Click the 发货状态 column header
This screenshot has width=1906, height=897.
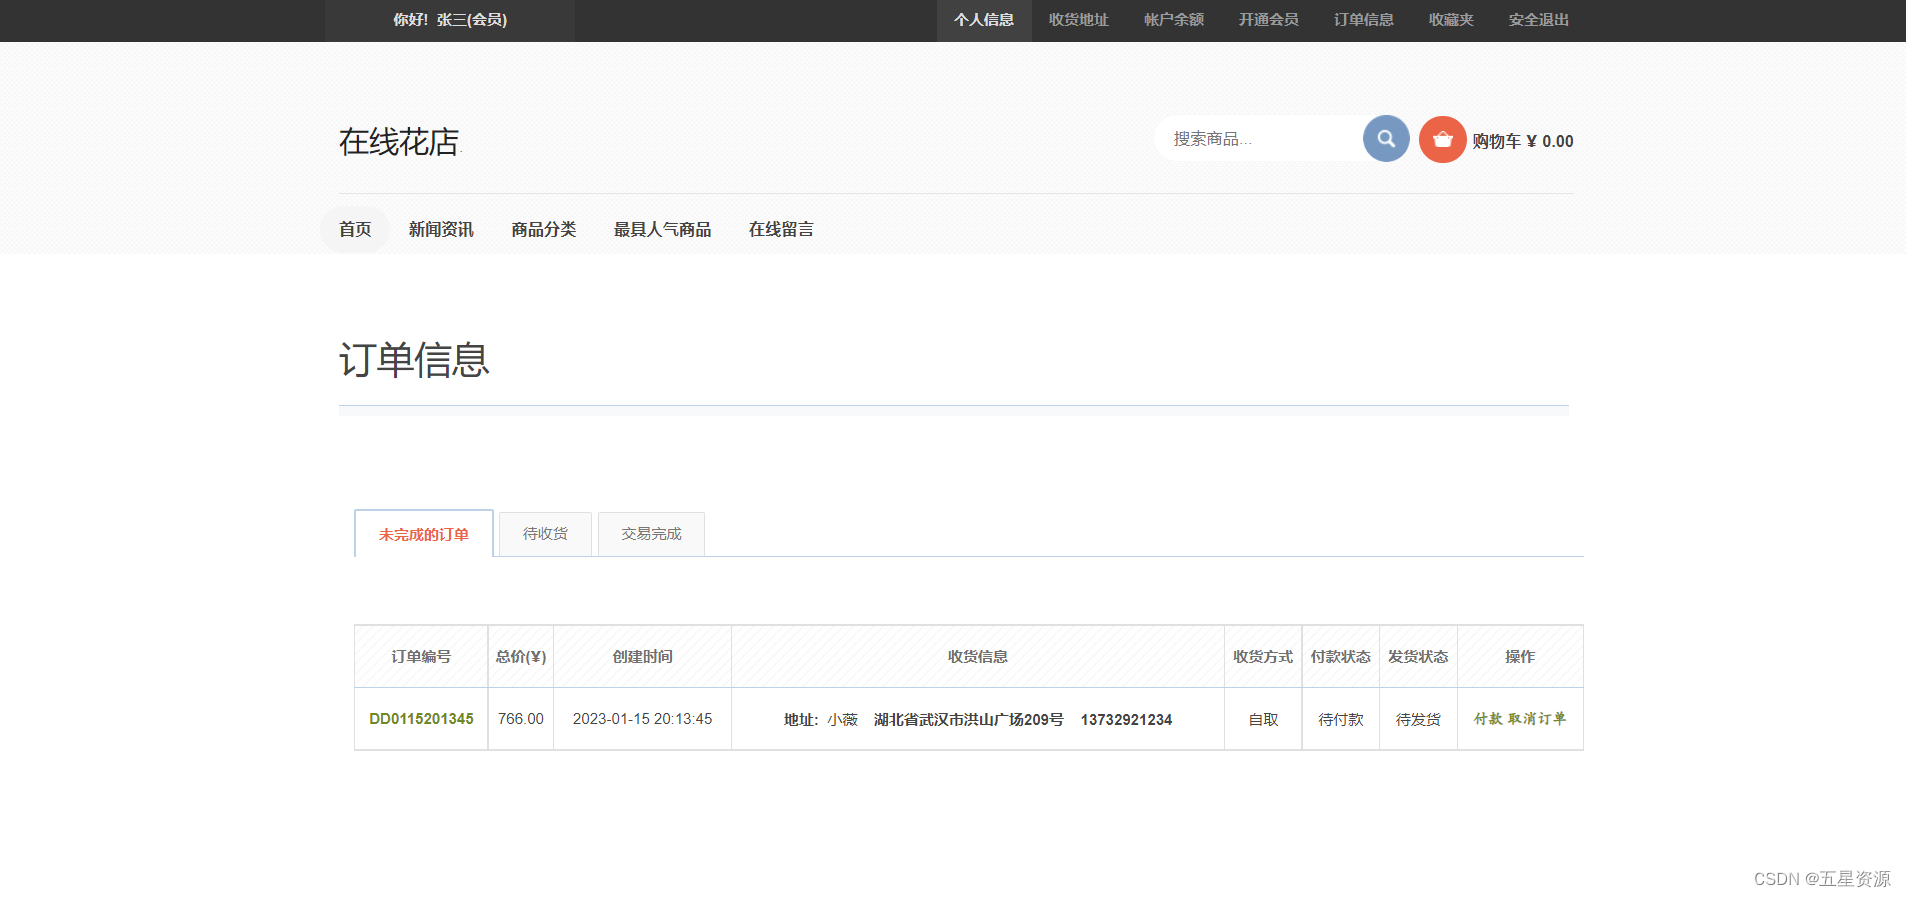coord(1418,657)
